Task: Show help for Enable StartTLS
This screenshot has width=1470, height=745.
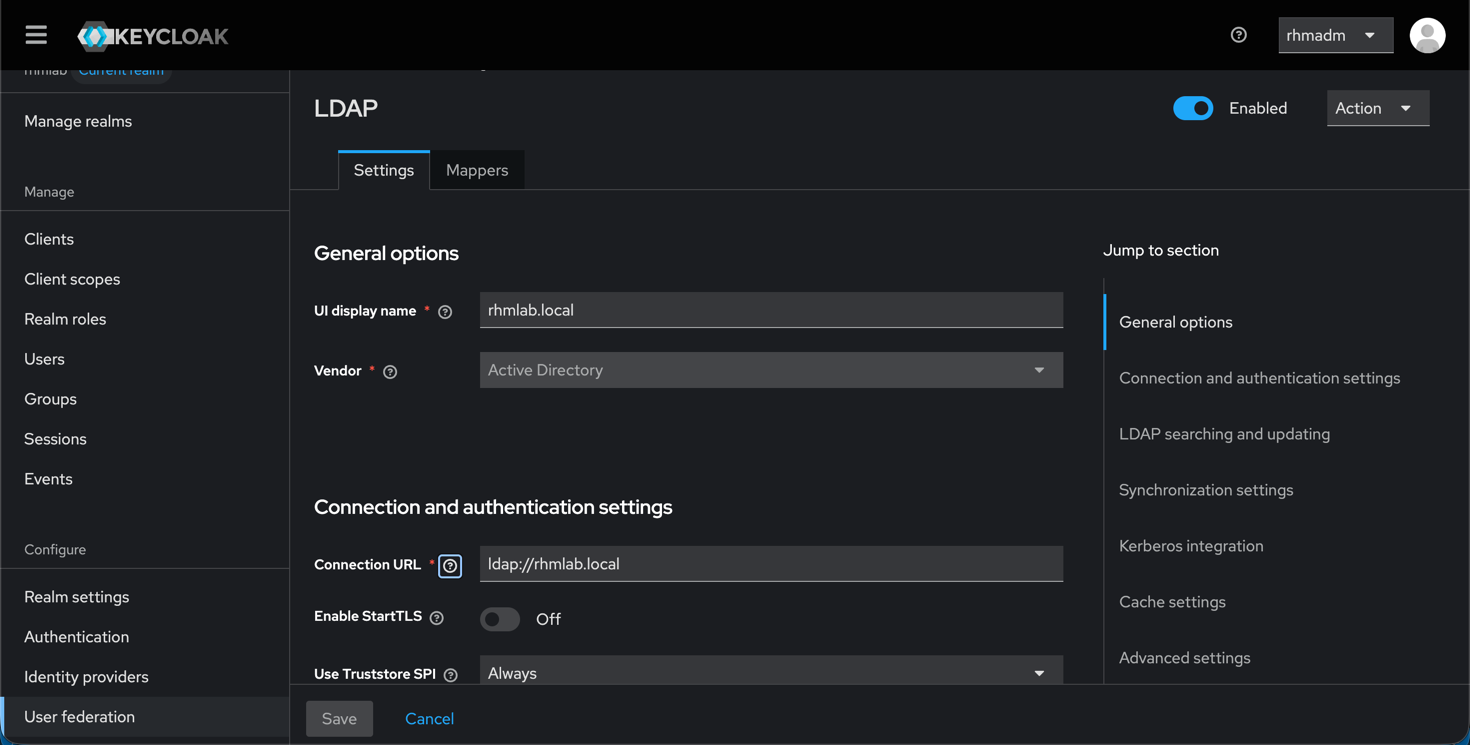Action: pos(437,618)
